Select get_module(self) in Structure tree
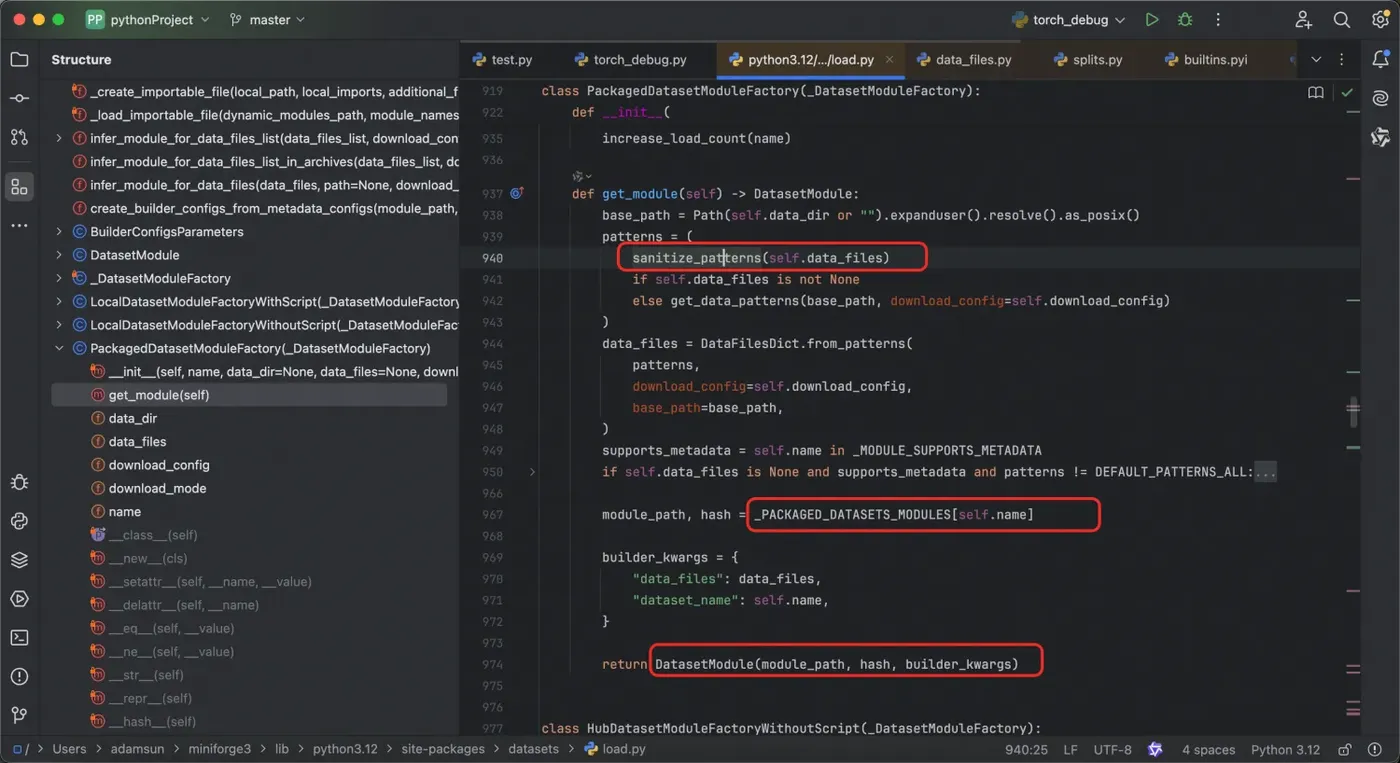The image size is (1400, 763). pyautogui.click(x=249, y=395)
